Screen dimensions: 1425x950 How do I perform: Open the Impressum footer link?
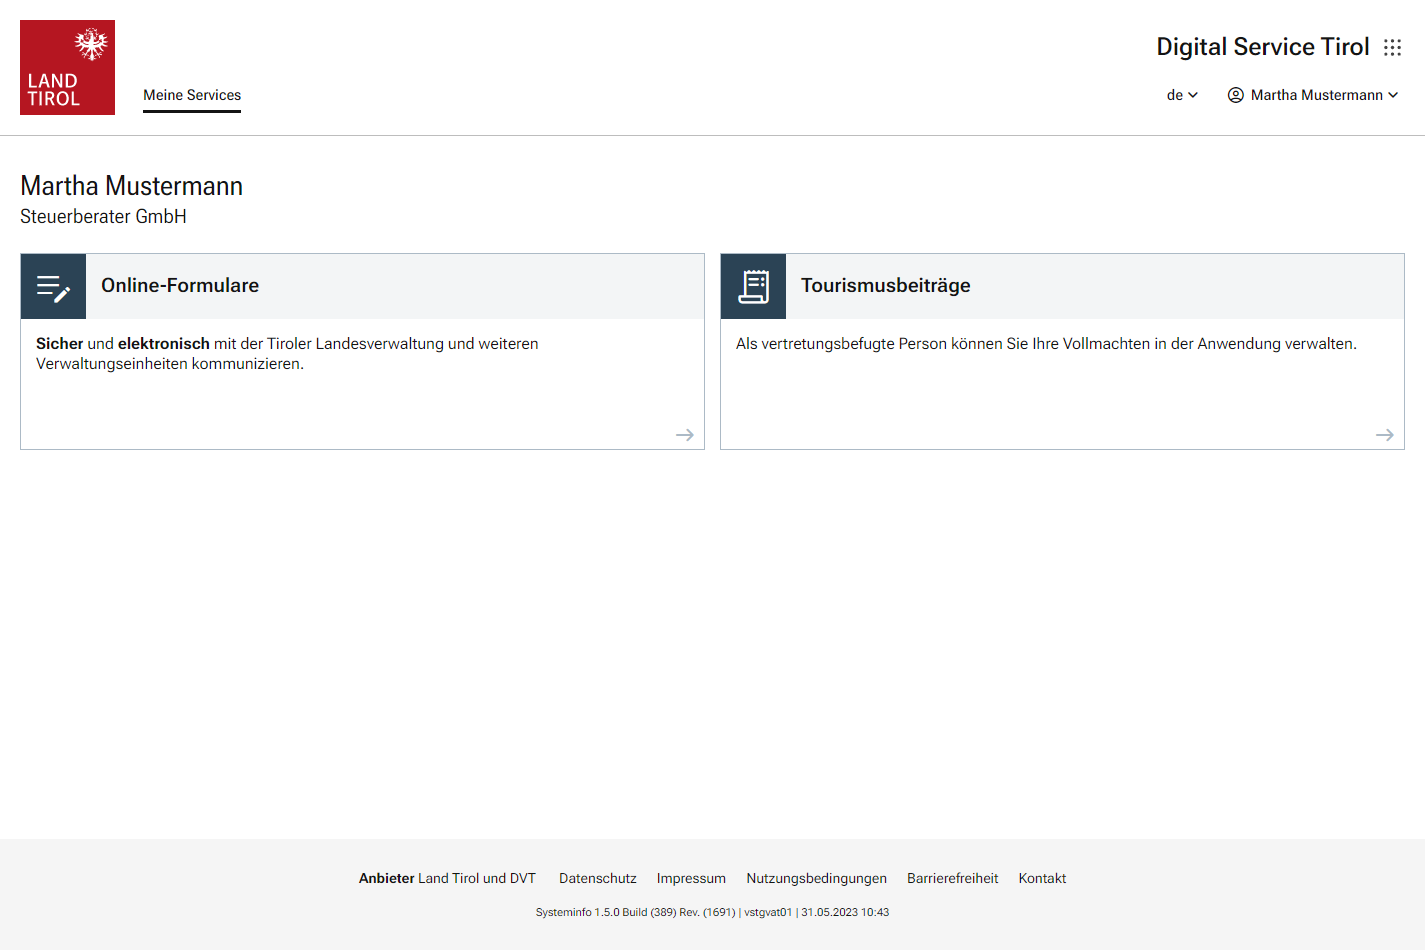tap(691, 878)
